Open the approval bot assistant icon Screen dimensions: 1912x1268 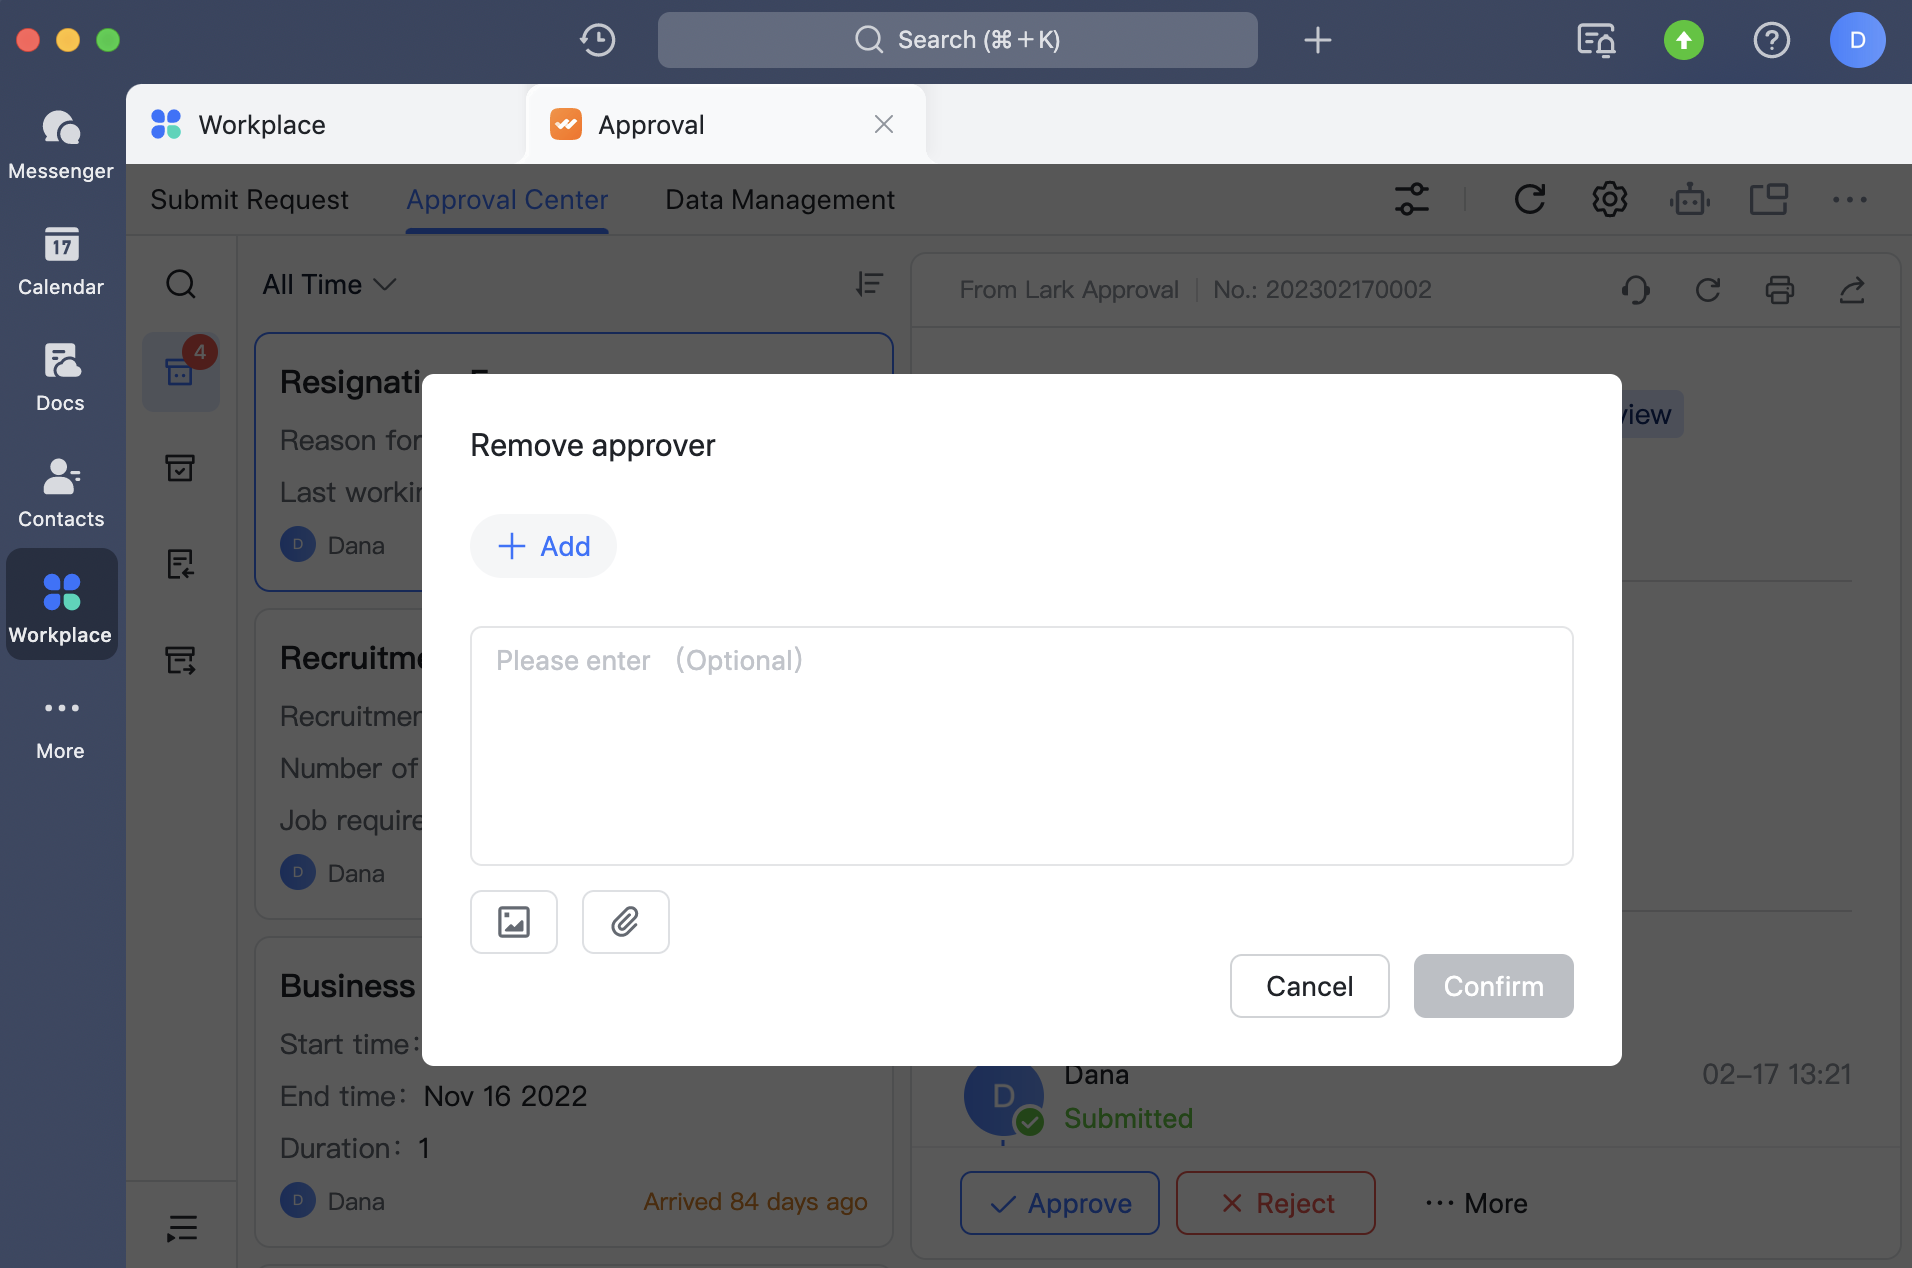pyautogui.click(x=1690, y=199)
